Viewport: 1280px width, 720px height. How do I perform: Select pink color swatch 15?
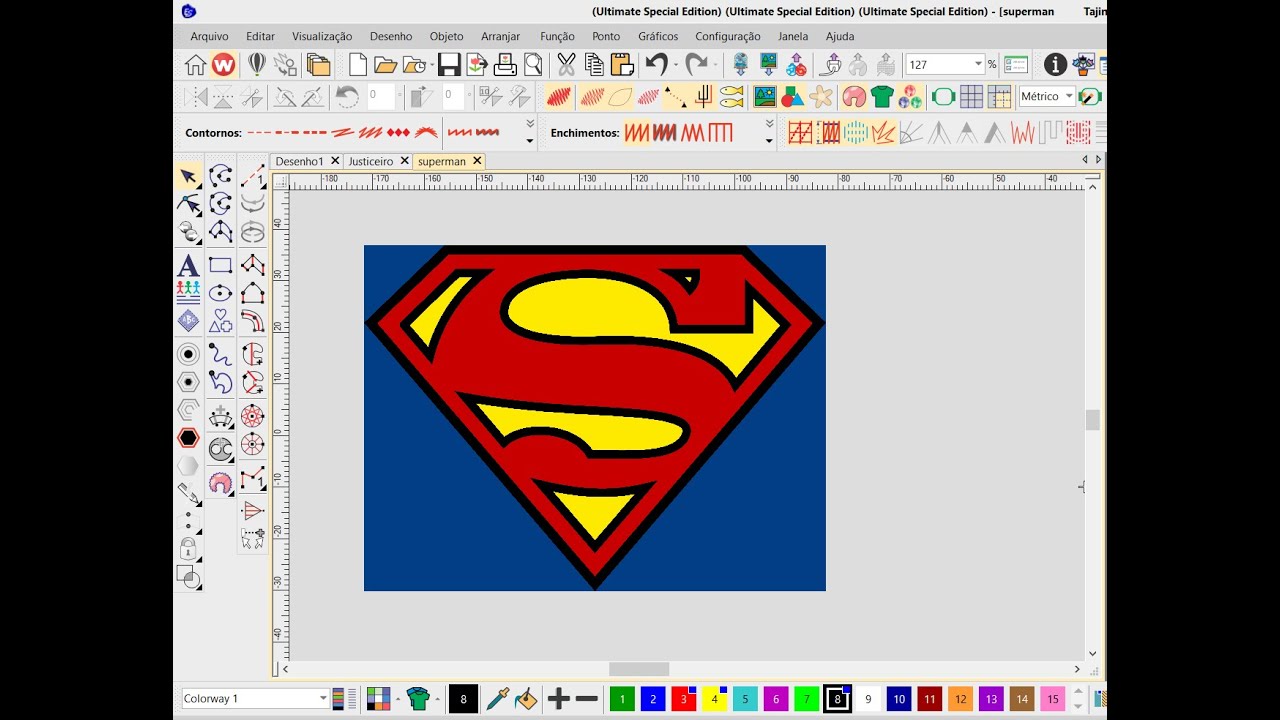point(1052,699)
